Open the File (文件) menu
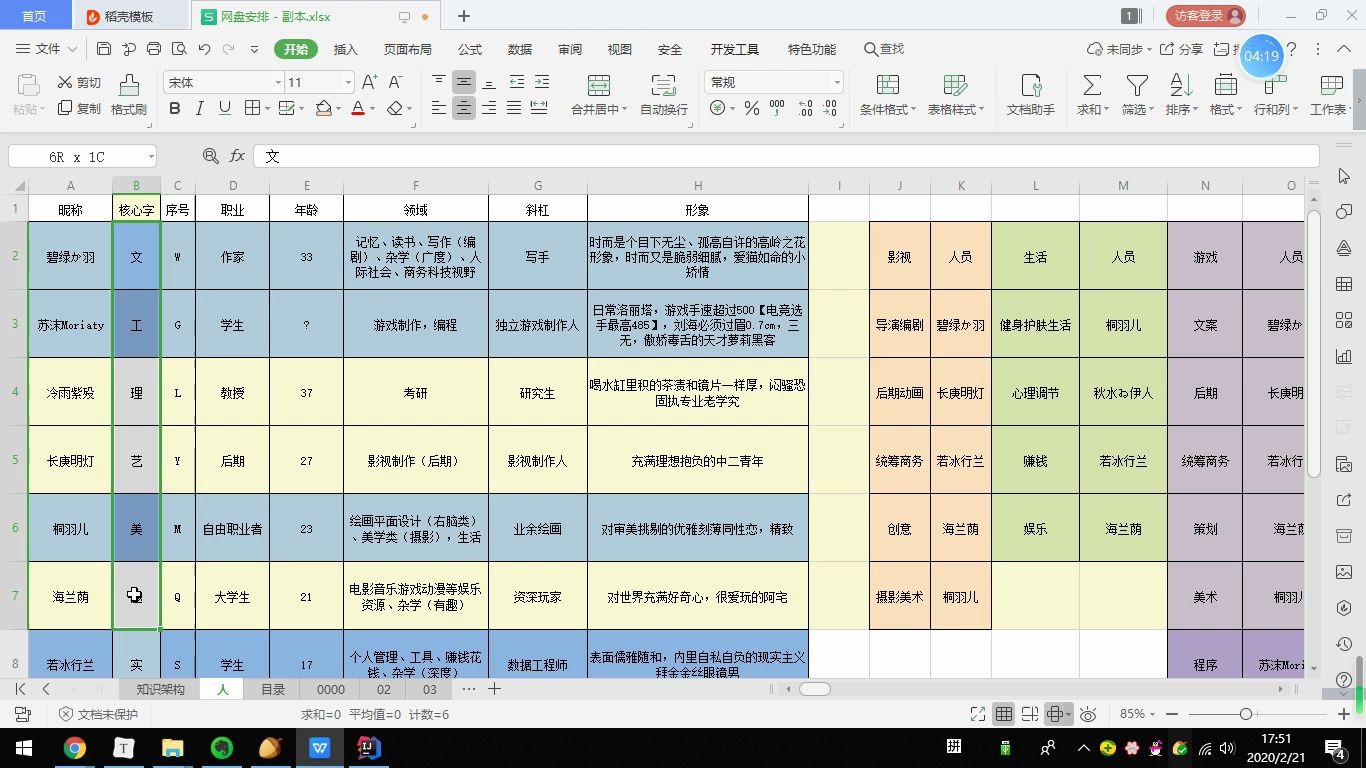The height and width of the screenshot is (768, 1366). [47, 49]
